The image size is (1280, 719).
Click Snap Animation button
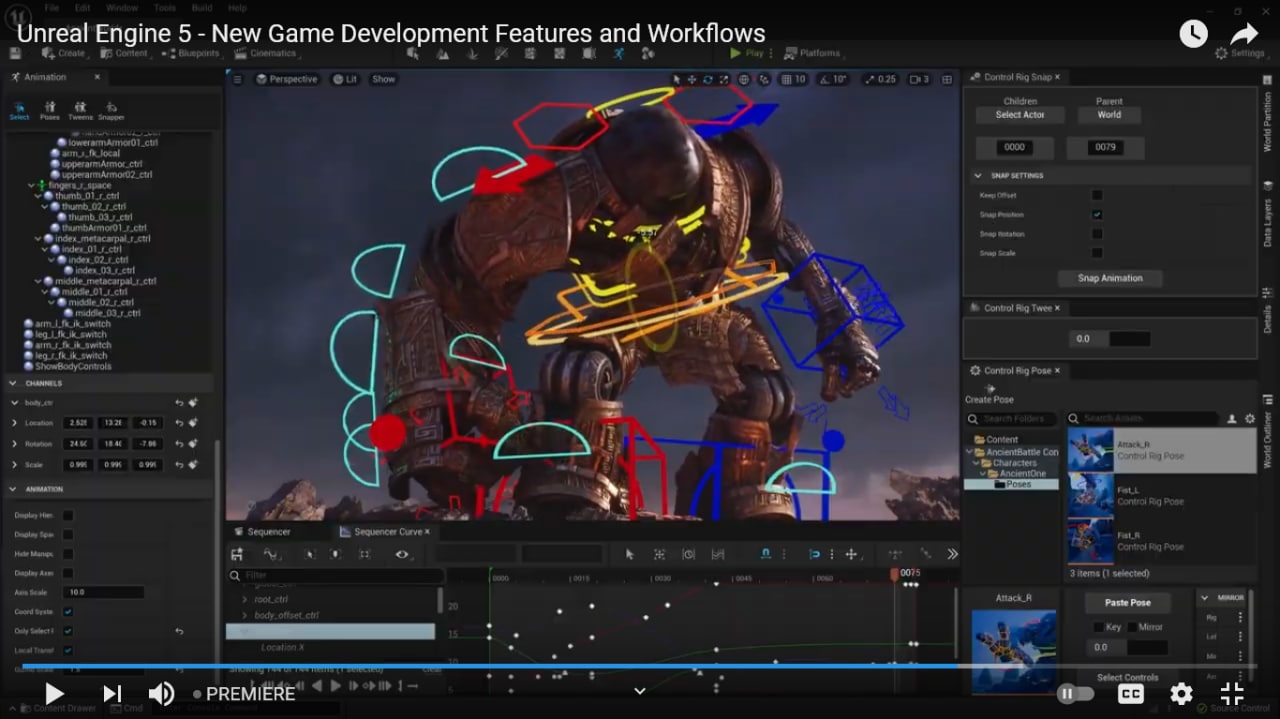point(1109,278)
